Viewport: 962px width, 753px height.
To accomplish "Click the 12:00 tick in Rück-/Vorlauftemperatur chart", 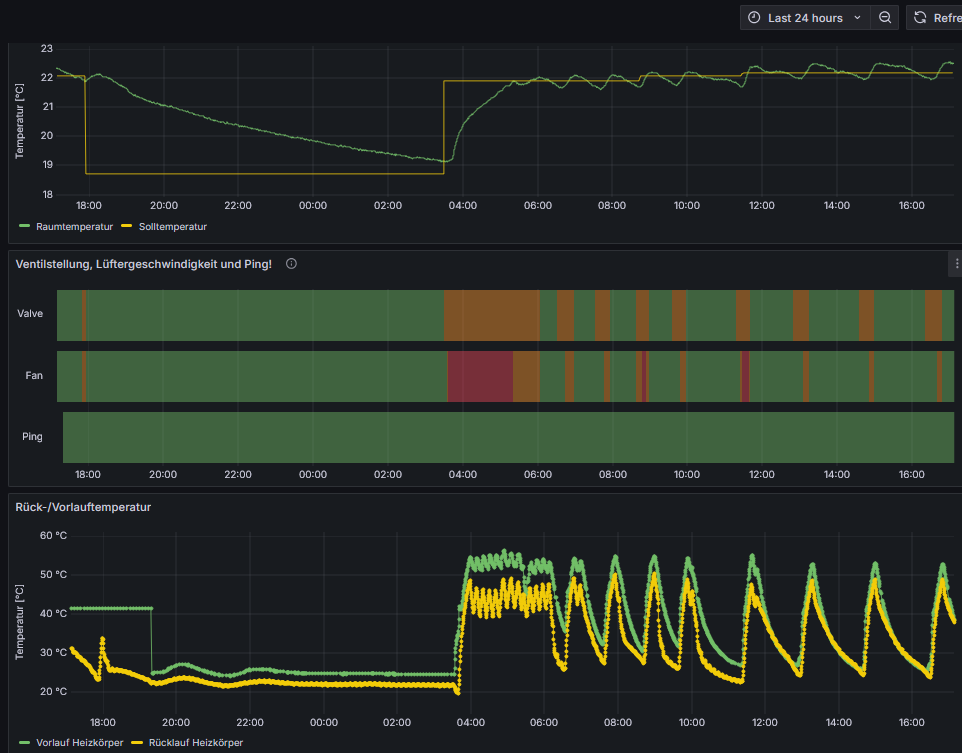I will [x=764, y=722].
